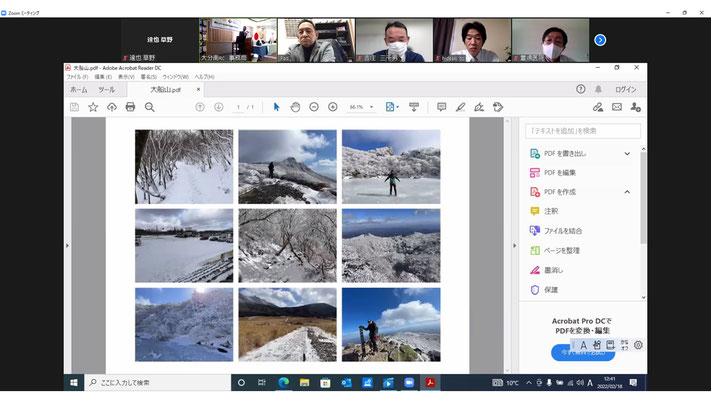711x400 pixels.
Task: Select the person on frozen pond photo
Action: 391,167
